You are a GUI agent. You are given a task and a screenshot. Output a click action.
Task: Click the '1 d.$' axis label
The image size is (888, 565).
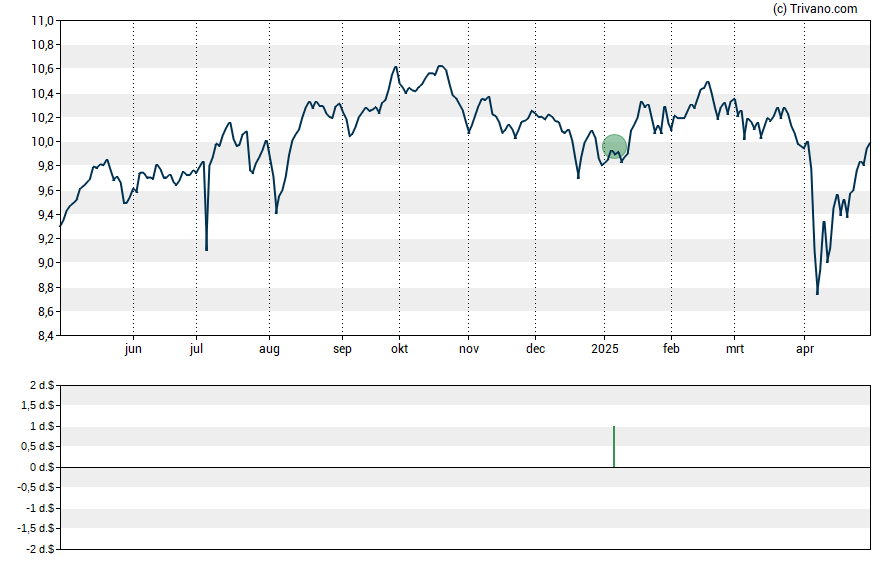pos(42,426)
